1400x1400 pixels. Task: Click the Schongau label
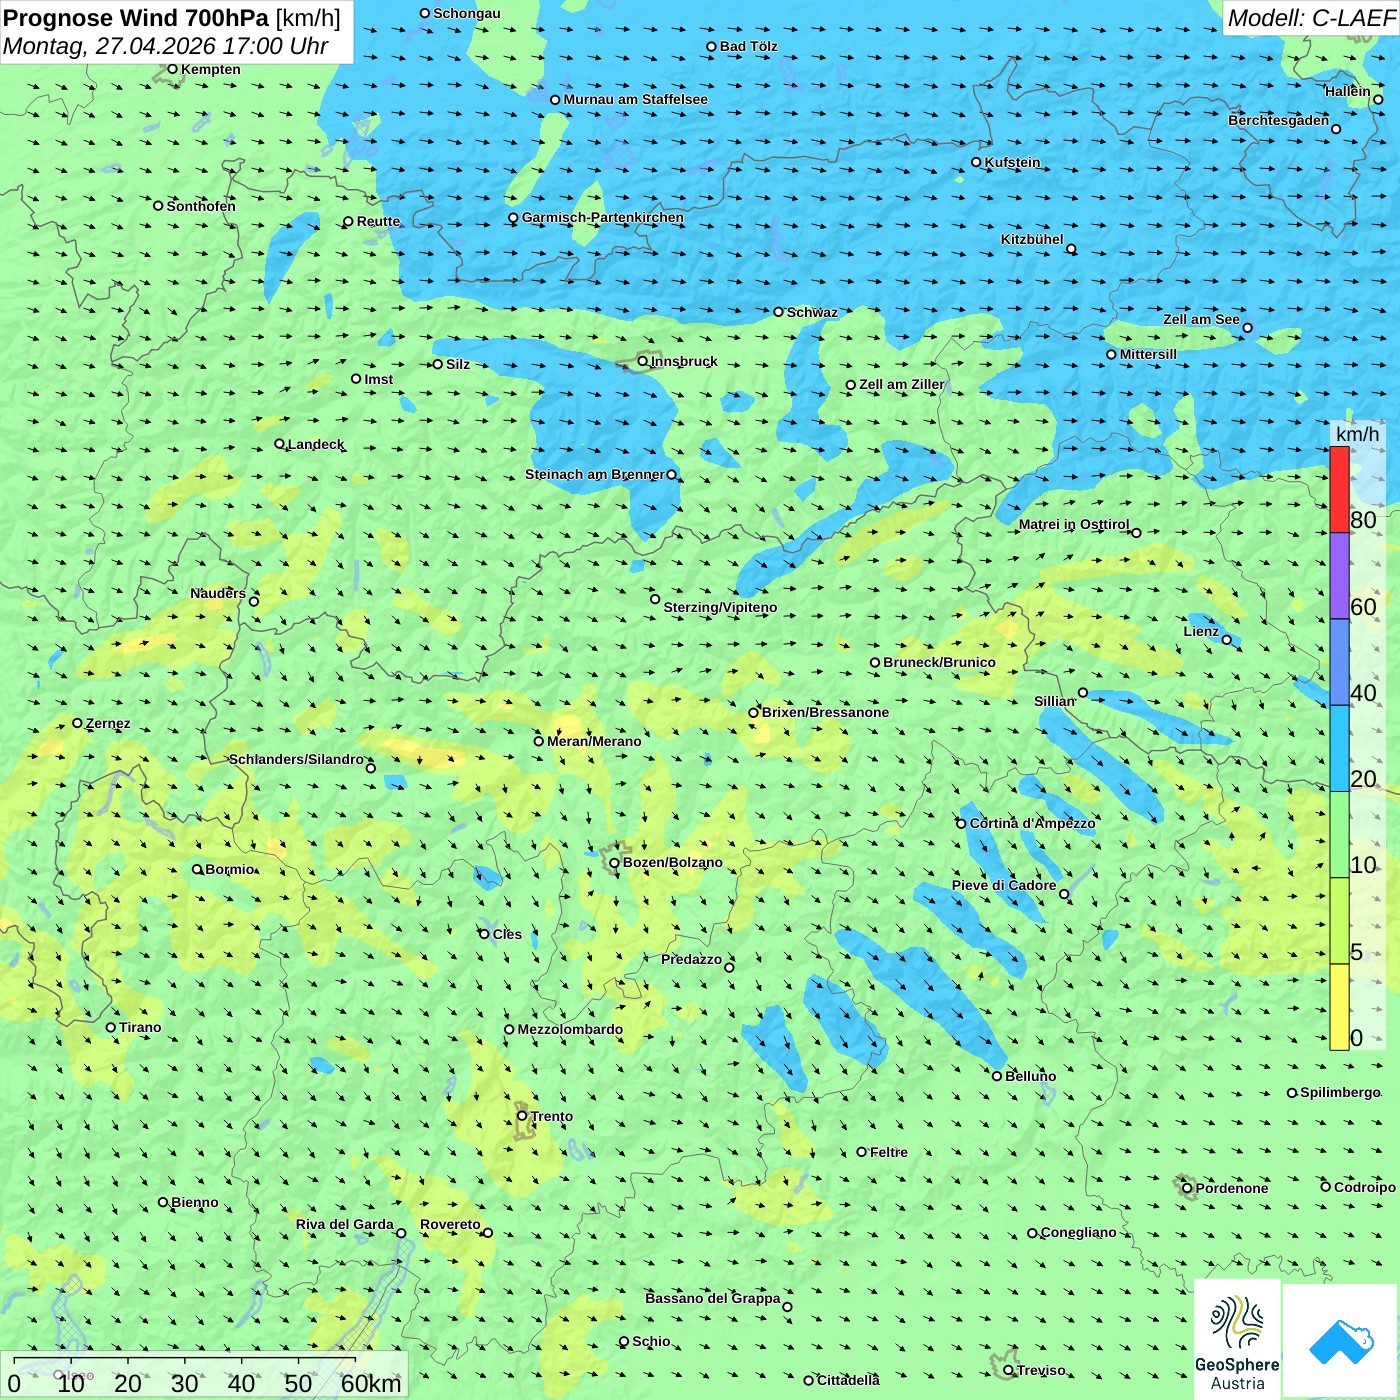click(x=467, y=13)
